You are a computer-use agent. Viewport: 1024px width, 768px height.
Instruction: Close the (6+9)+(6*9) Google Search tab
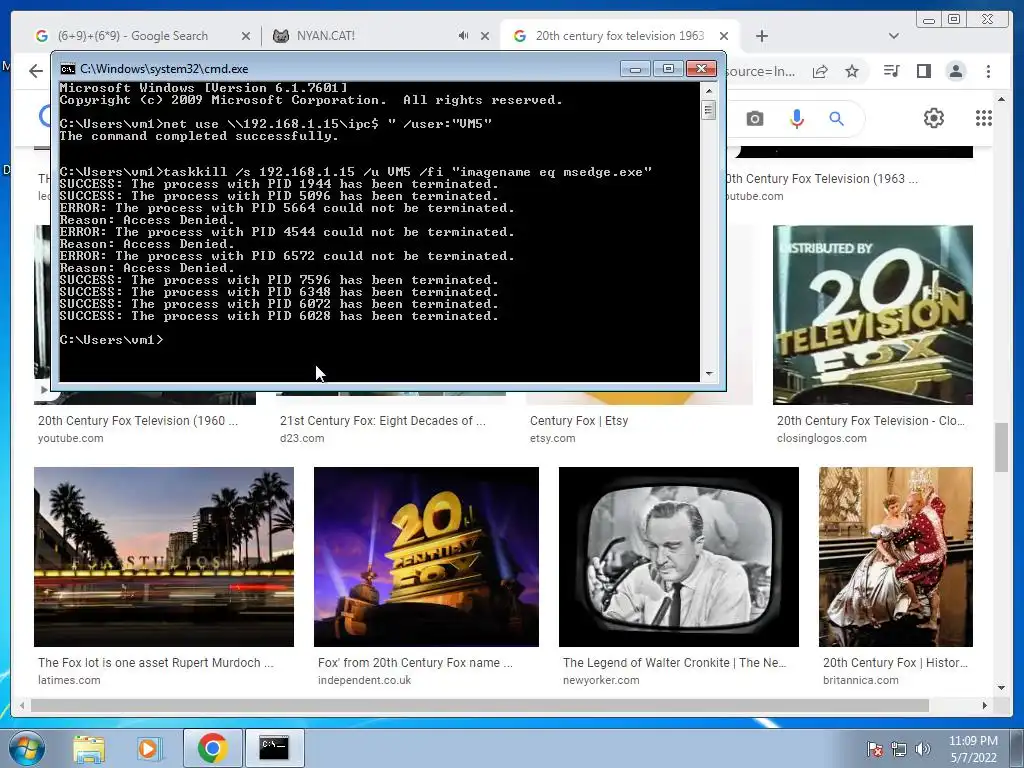tap(246, 36)
